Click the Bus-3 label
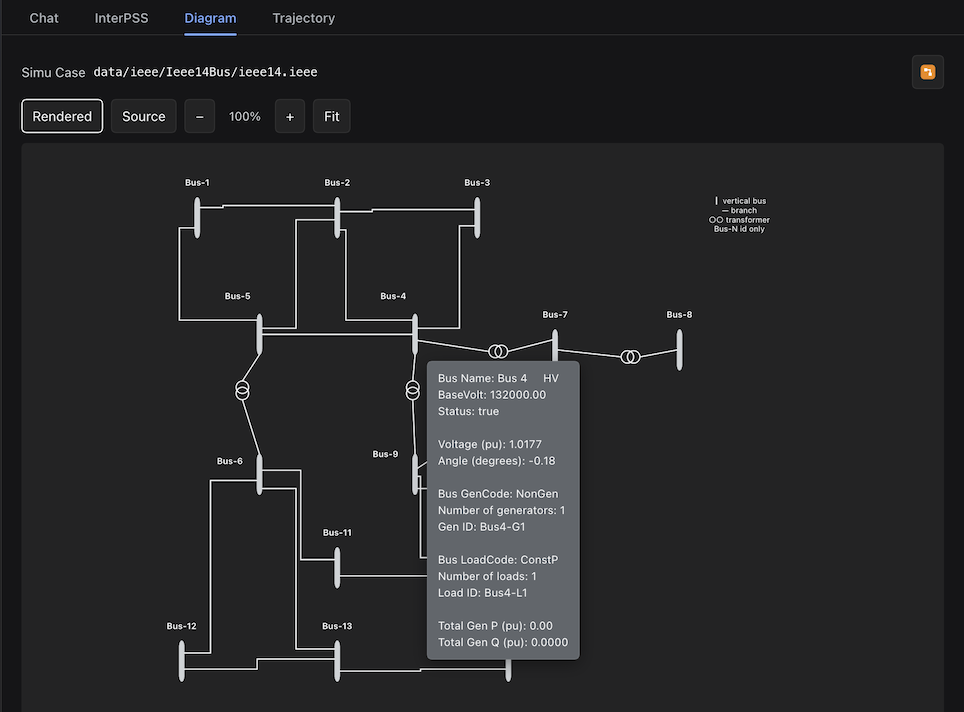 [477, 183]
